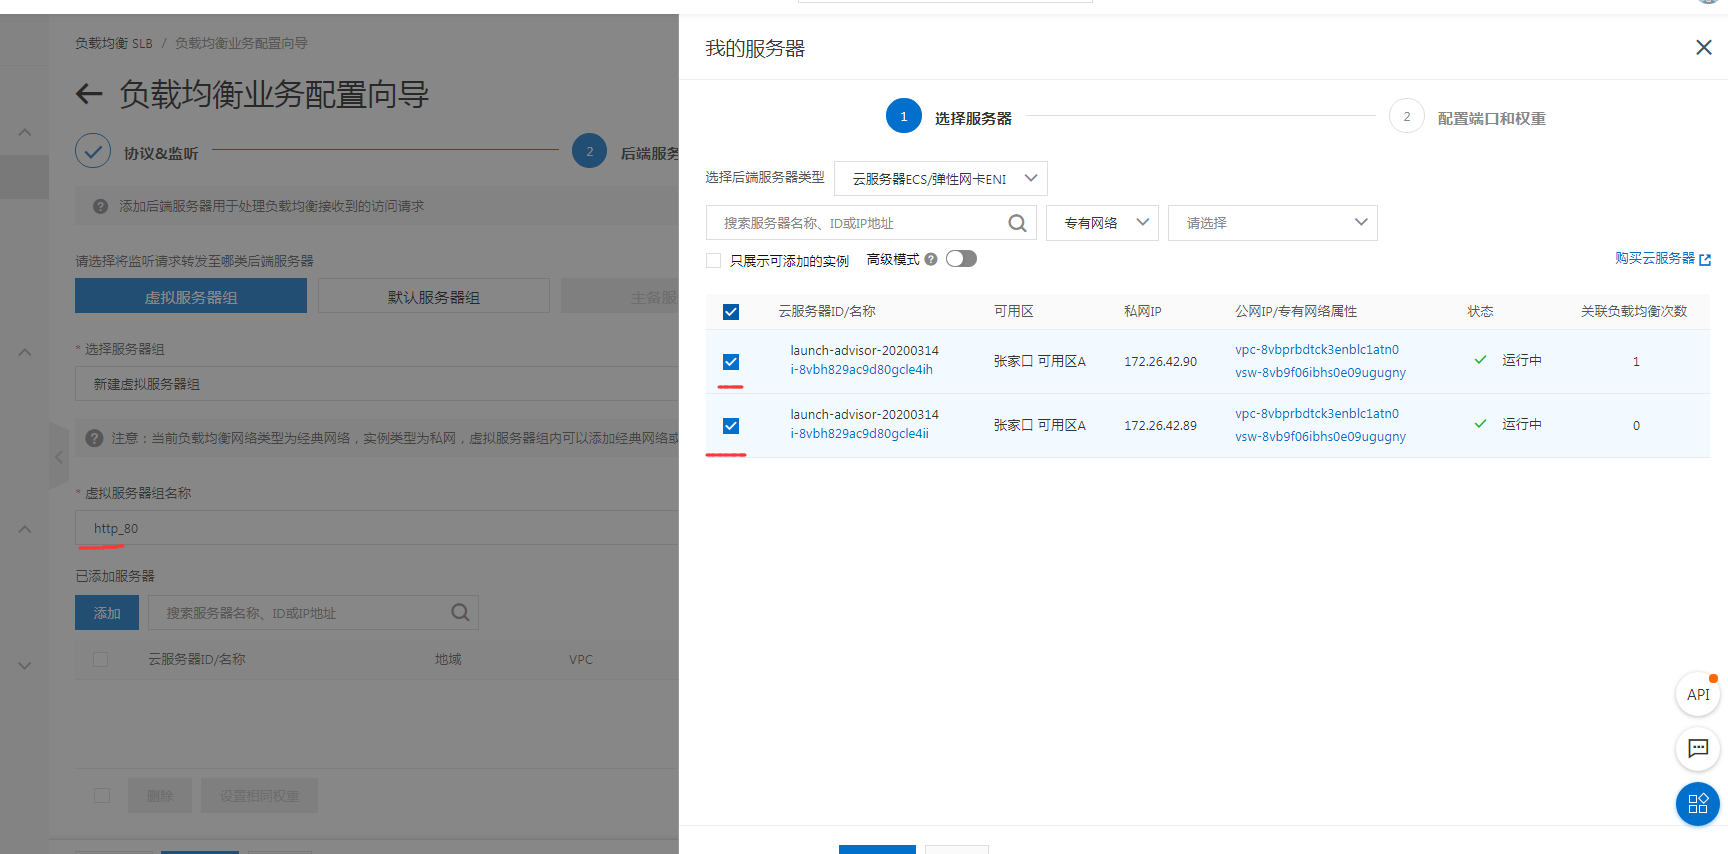Viewport: 1728px width, 854px height.
Task: Check the bottom checkbox beside 删除 button
Action: coord(102,796)
